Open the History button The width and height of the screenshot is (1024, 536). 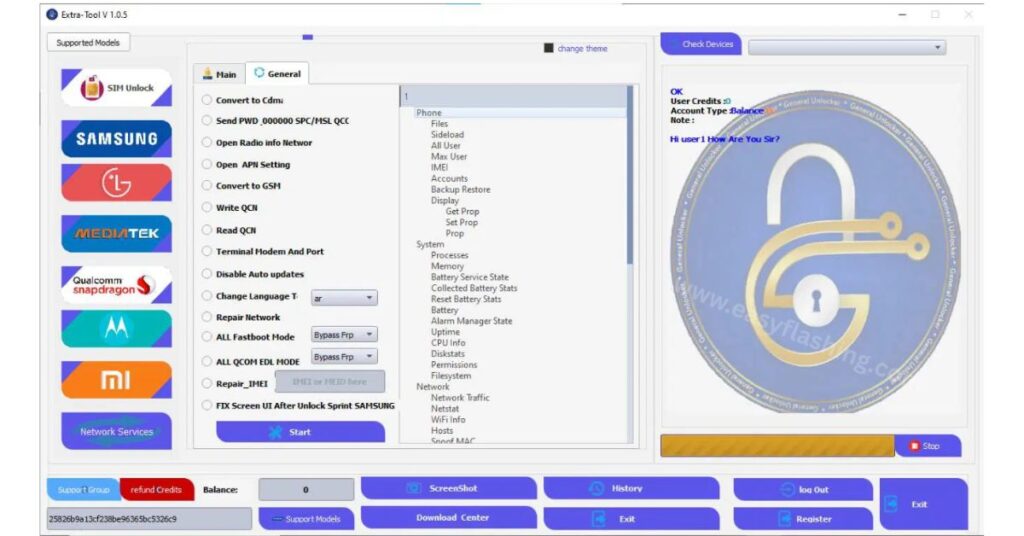(632, 488)
